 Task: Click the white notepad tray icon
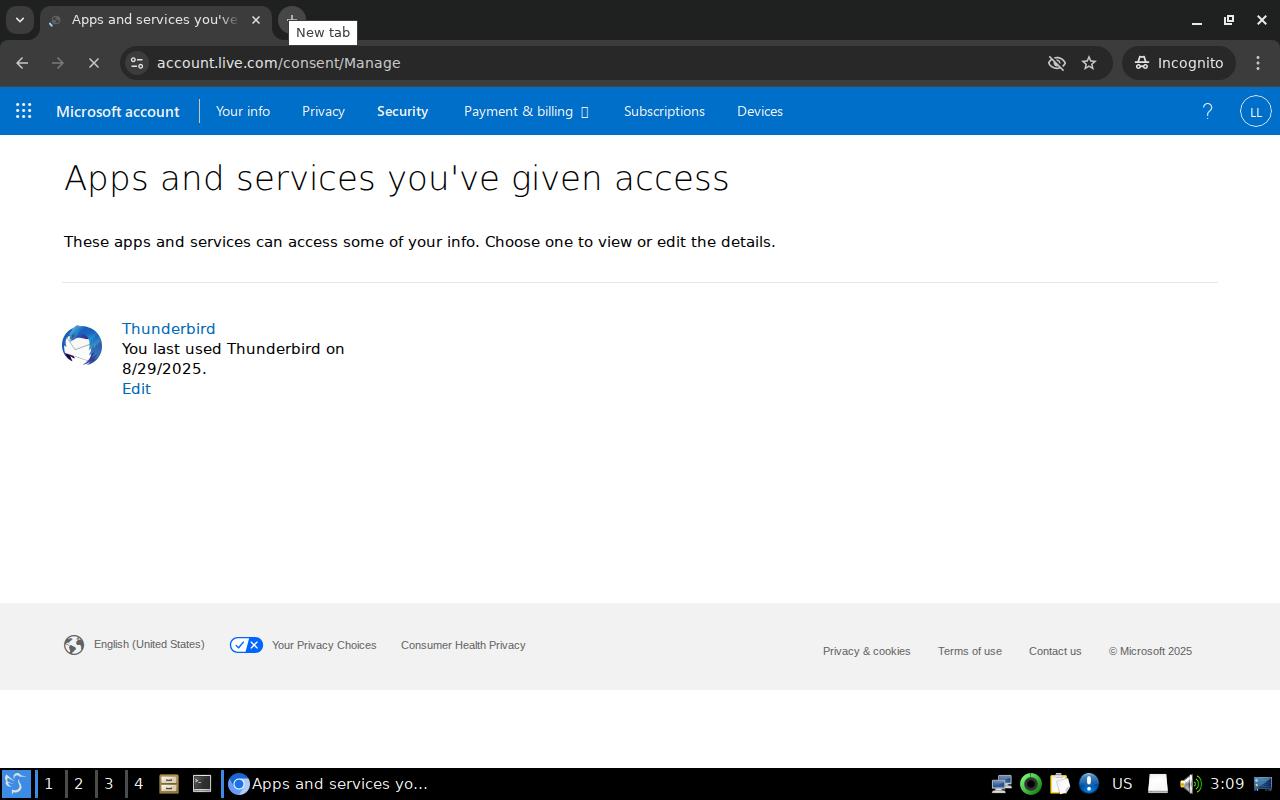1157,784
